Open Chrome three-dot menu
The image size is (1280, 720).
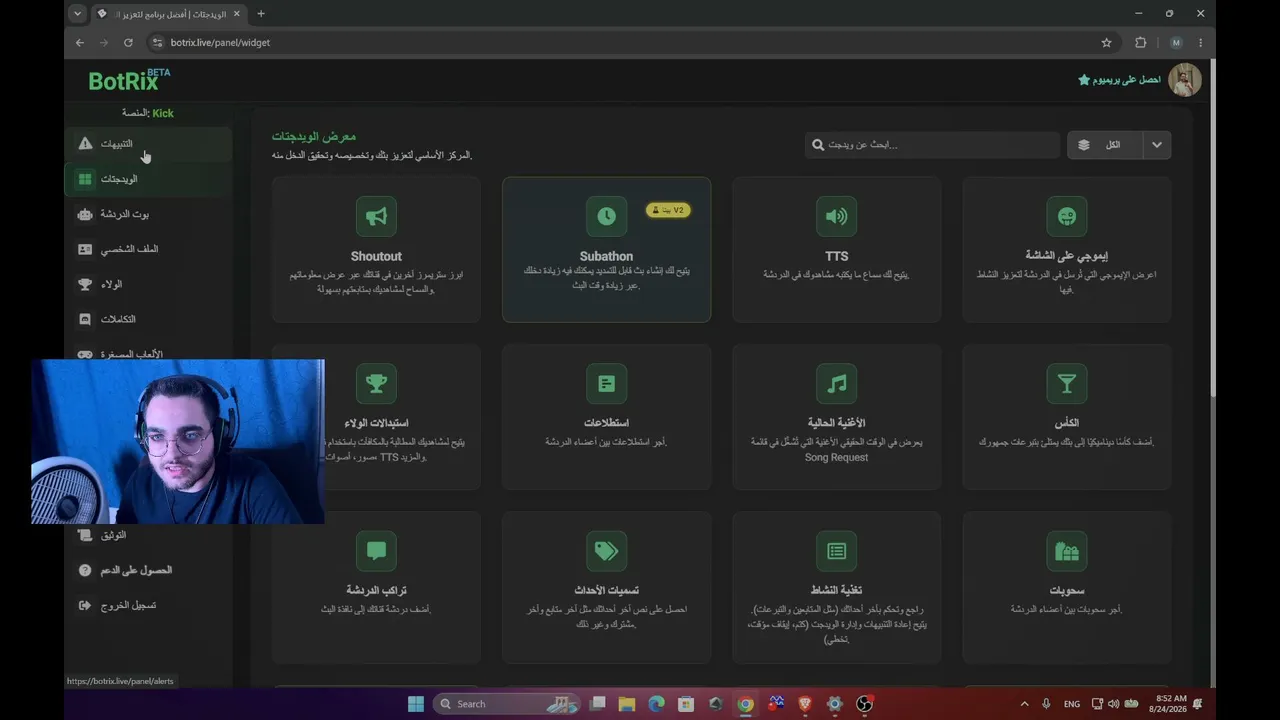pyautogui.click(x=1200, y=43)
